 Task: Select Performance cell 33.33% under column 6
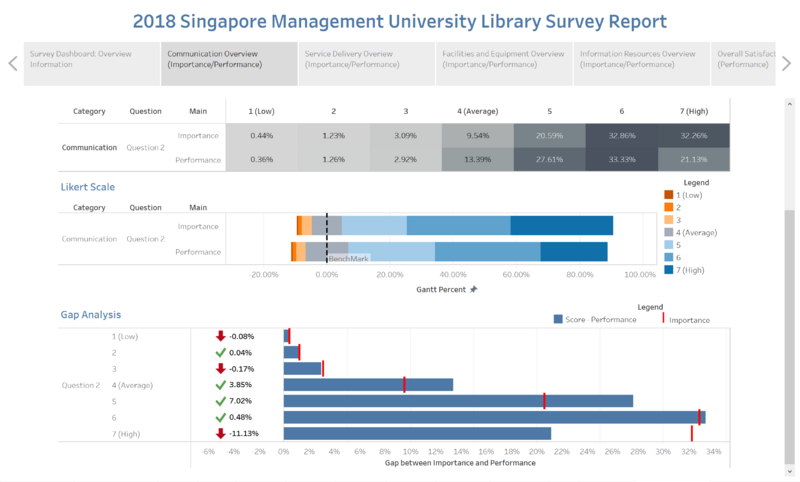click(x=621, y=159)
